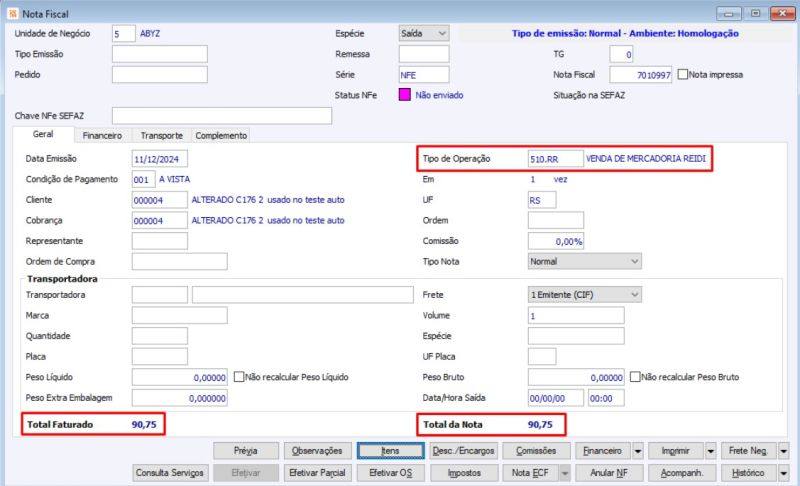Click the Data Saída field 00/00/00
The height and width of the screenshot is (486, 800).
point(556,398)
